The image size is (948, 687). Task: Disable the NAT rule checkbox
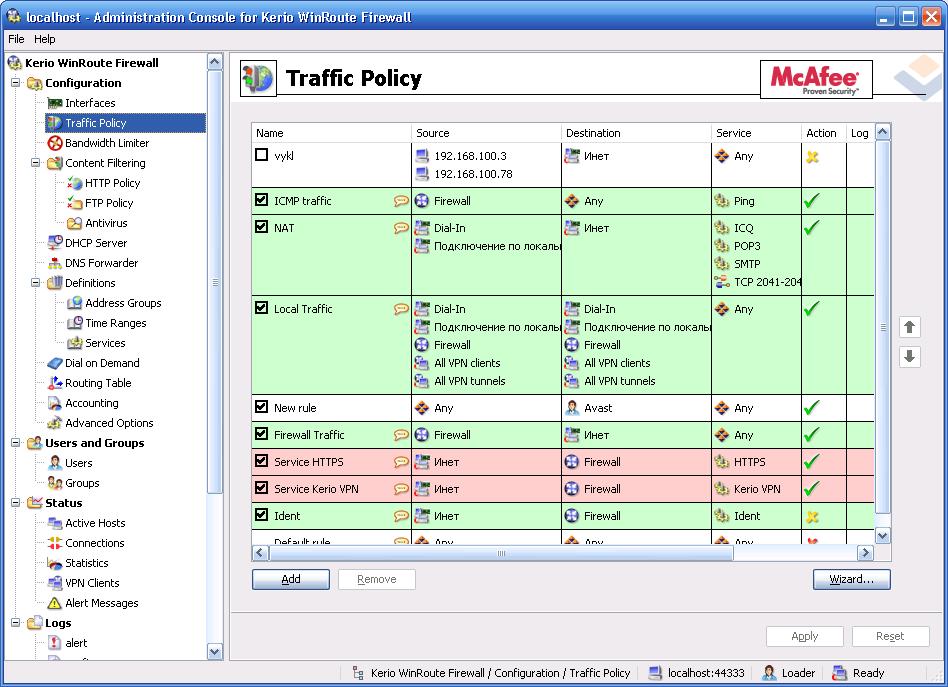261,227
